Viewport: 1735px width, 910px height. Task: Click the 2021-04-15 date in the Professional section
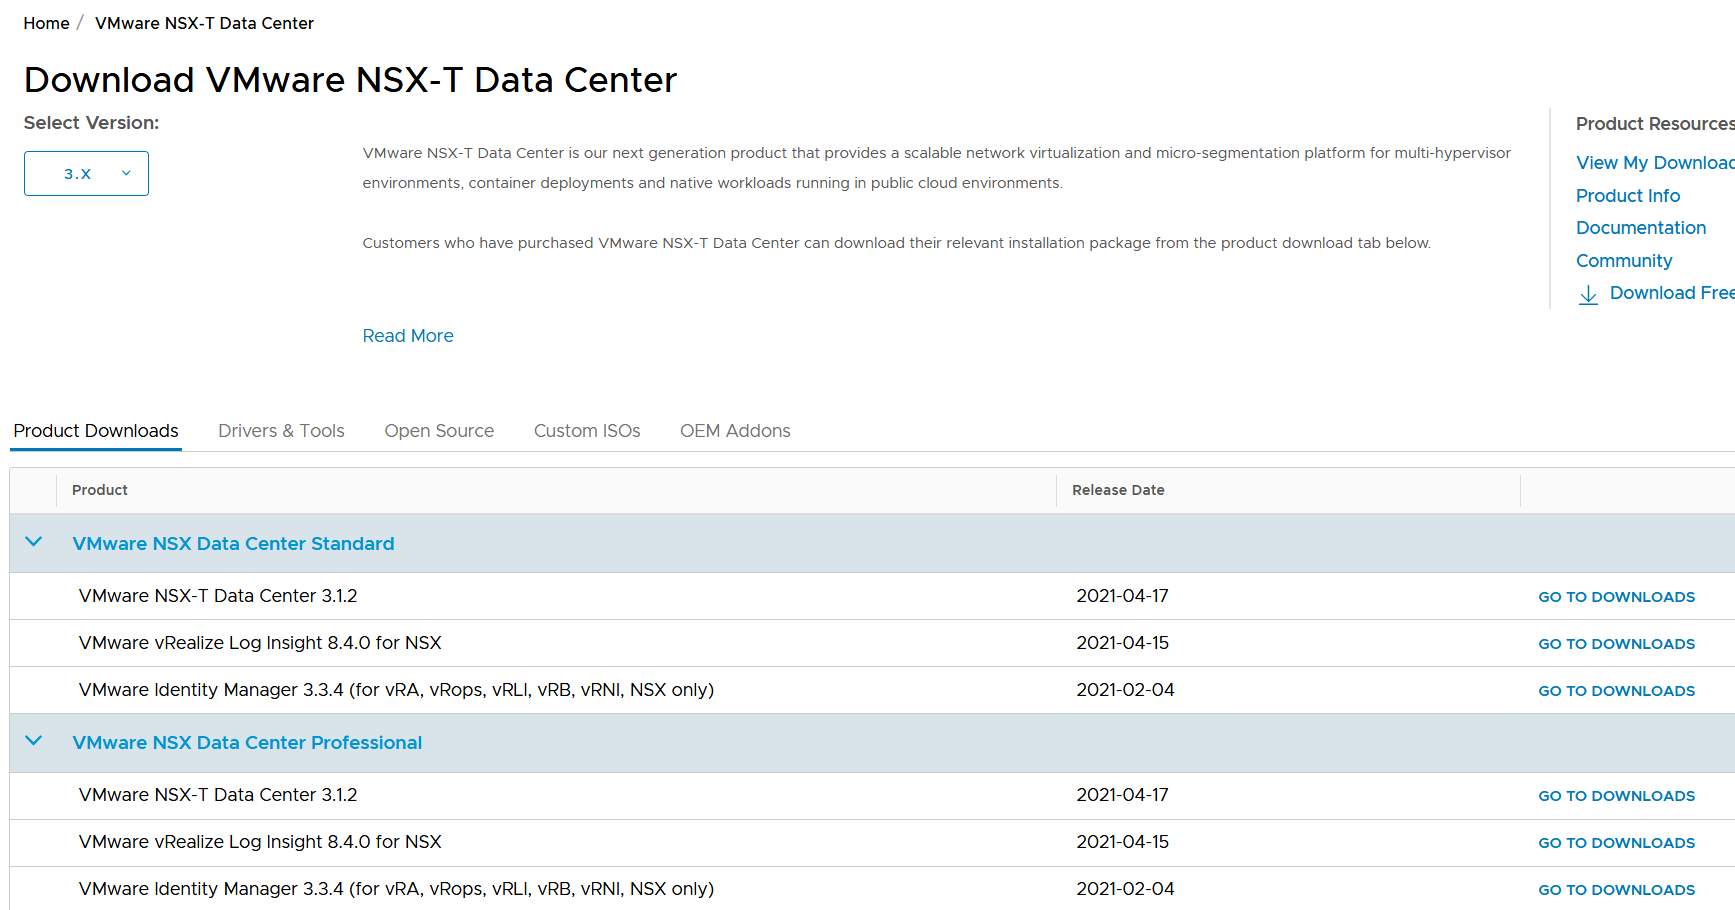pos(1122,842)
